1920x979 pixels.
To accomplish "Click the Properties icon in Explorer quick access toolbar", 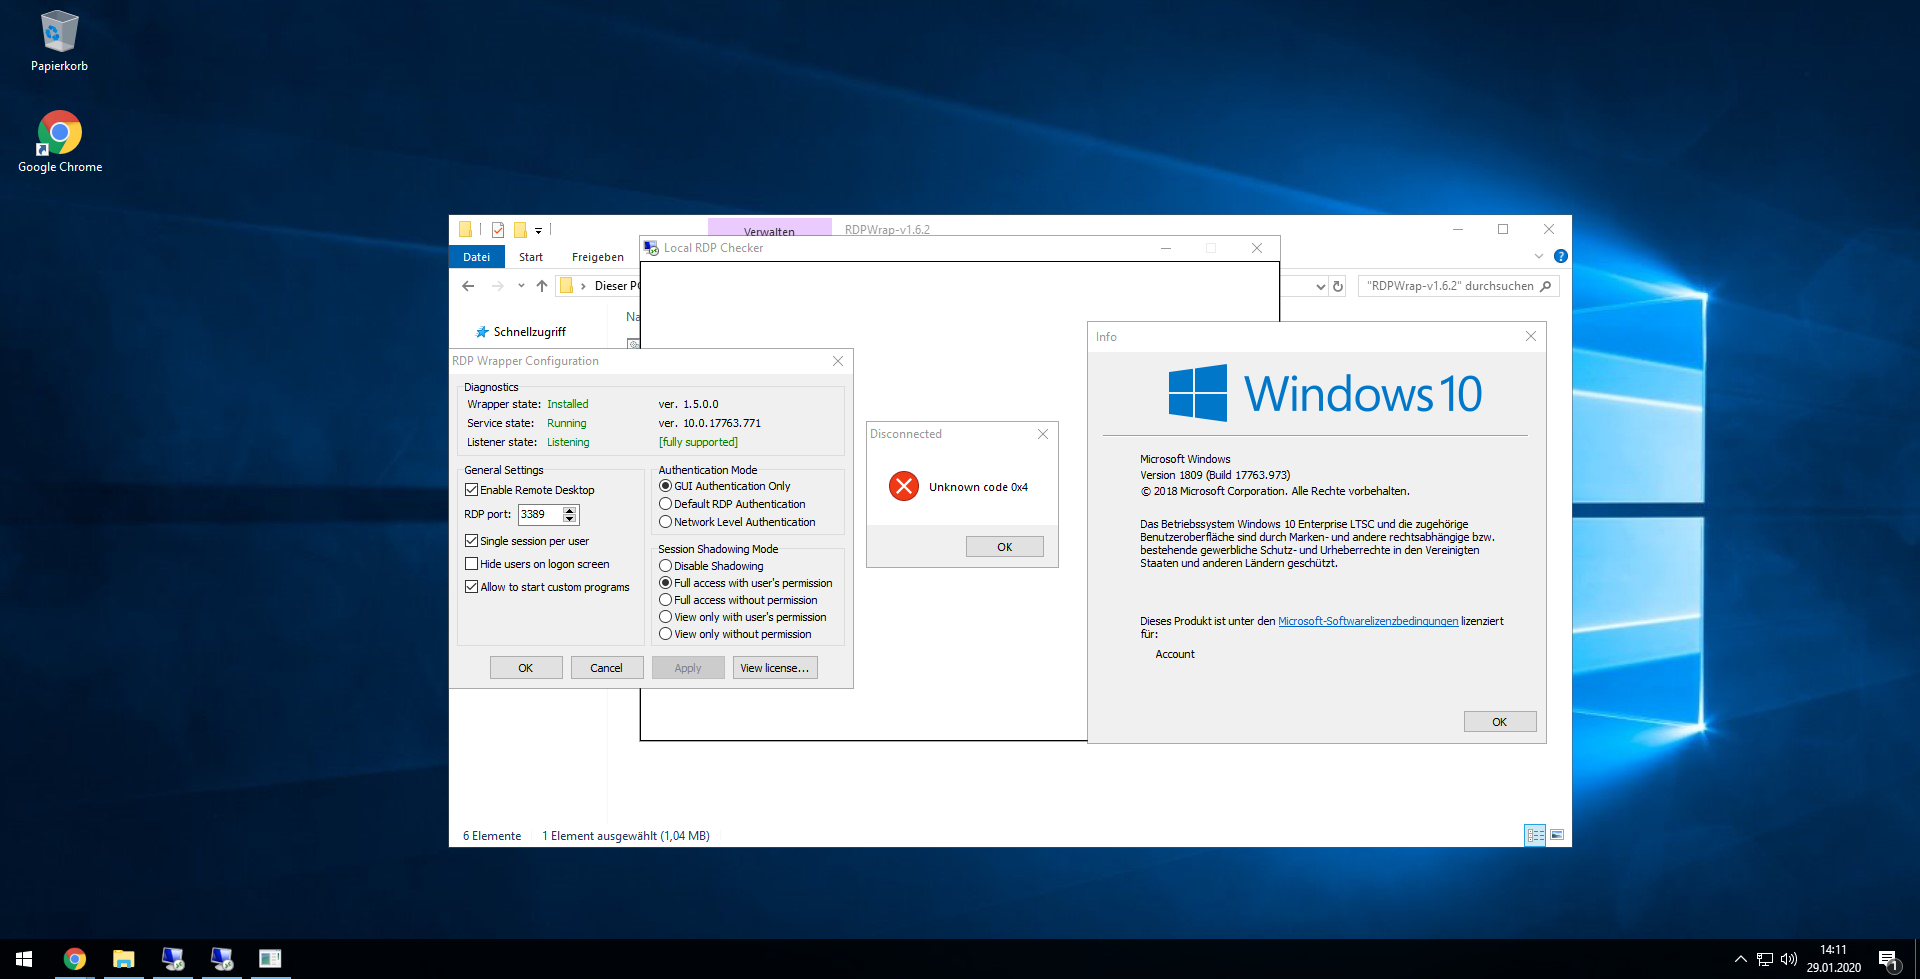I will pyautogui.click(x=498, y=229).
